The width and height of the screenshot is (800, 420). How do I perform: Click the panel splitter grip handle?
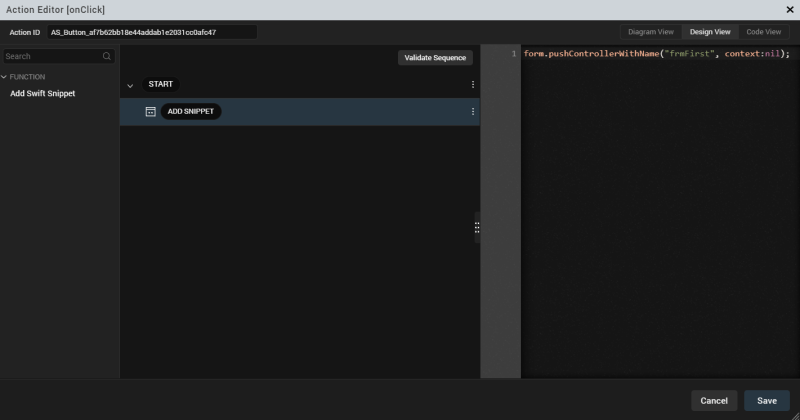click(x=477, y=228)
